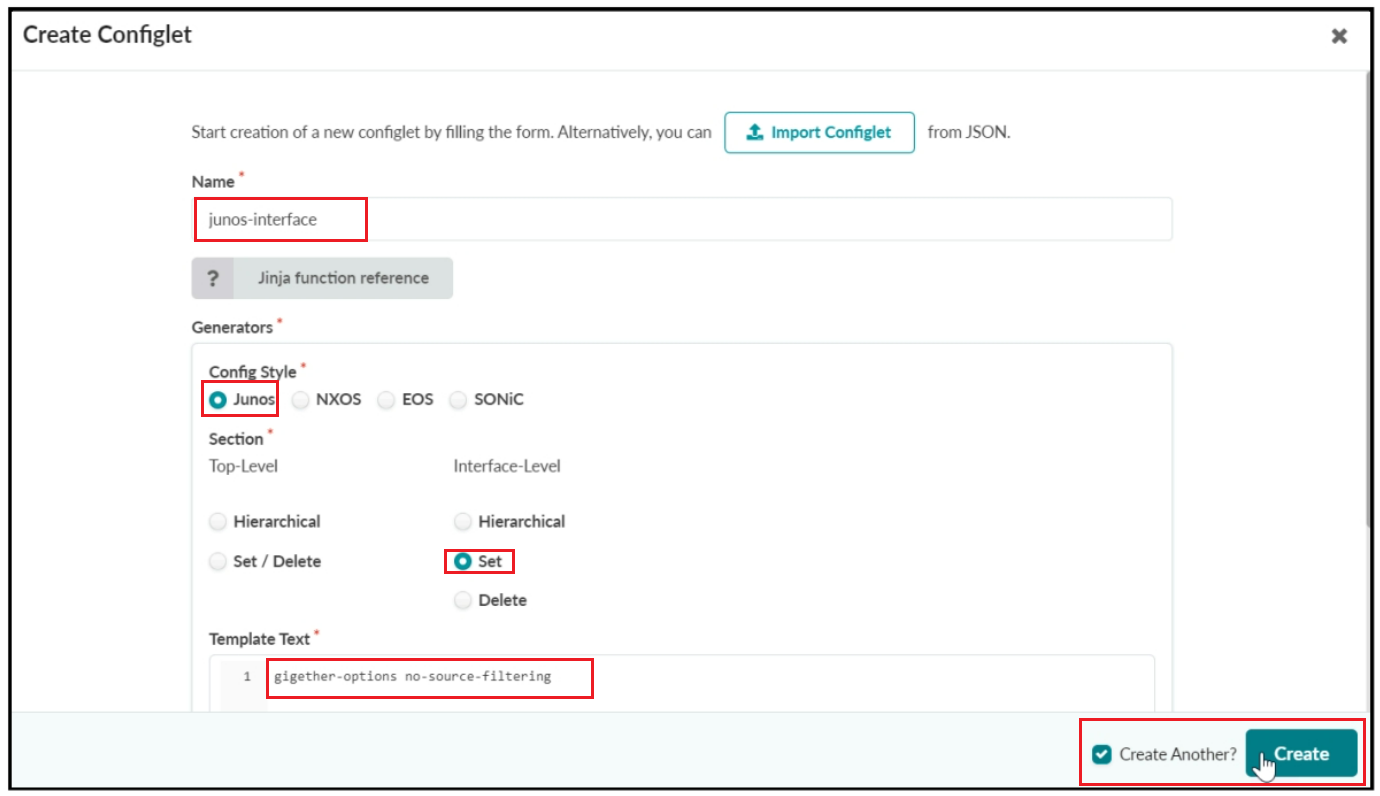1380x796 pixels.
Task: Focus the Name input field
Action: click(x=680, y=220)
